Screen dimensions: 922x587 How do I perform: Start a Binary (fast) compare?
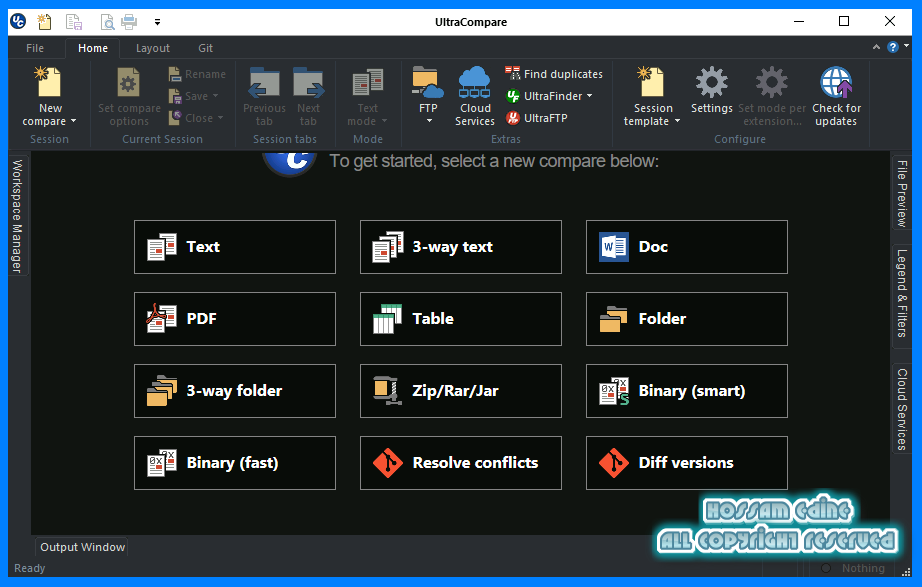click(x=235, y=463)
